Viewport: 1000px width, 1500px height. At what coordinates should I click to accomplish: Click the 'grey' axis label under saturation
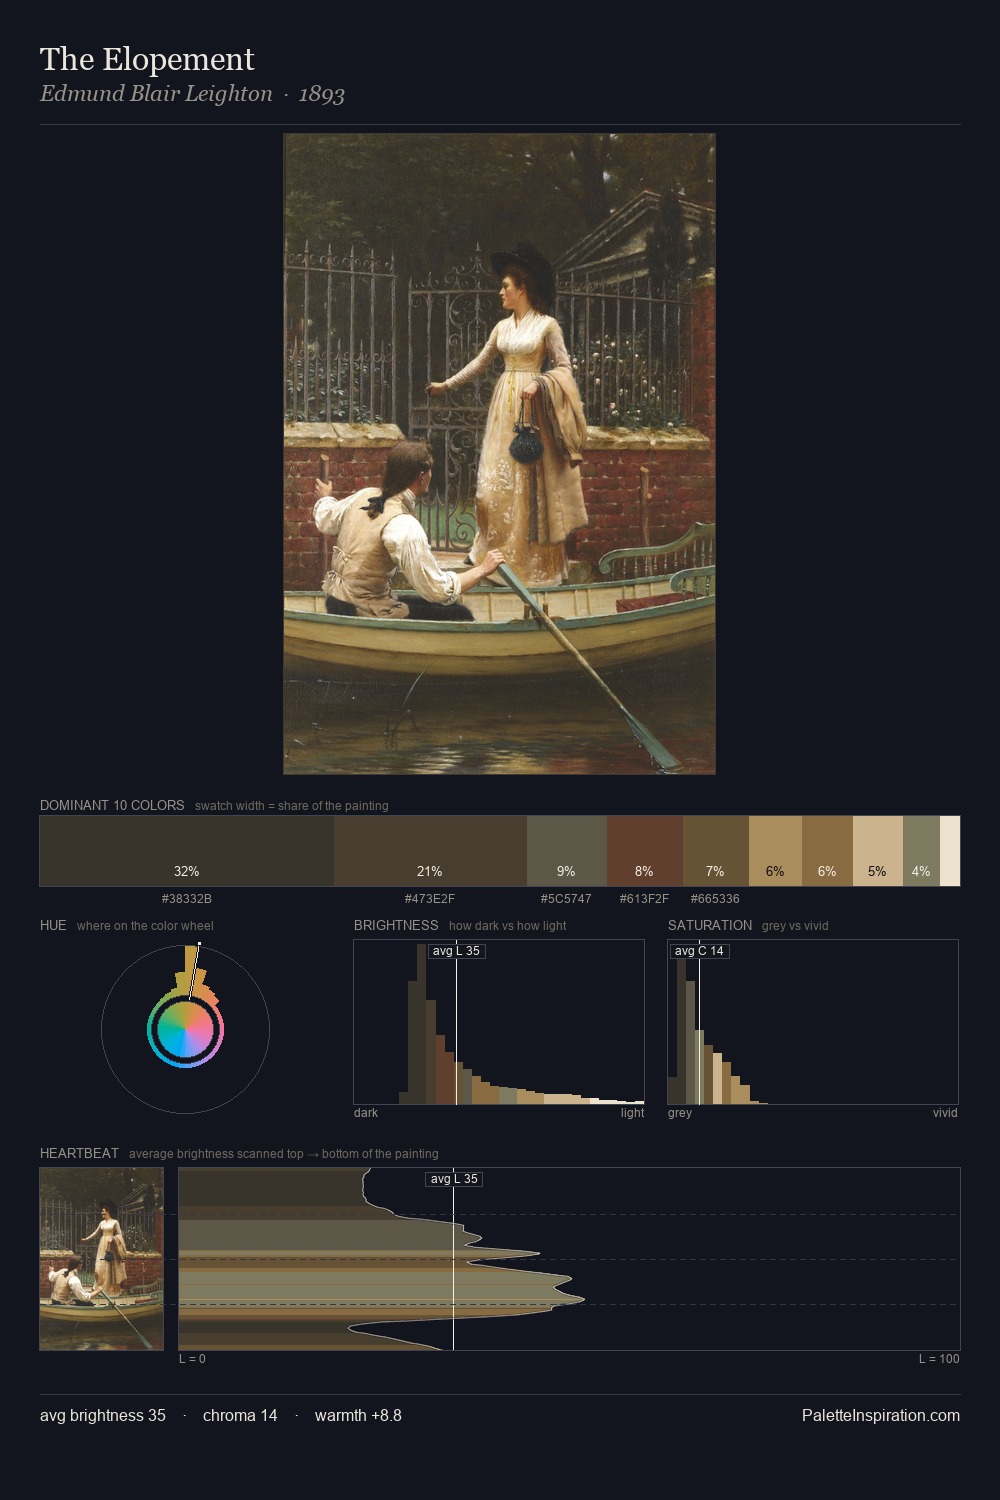point(680,1113)
